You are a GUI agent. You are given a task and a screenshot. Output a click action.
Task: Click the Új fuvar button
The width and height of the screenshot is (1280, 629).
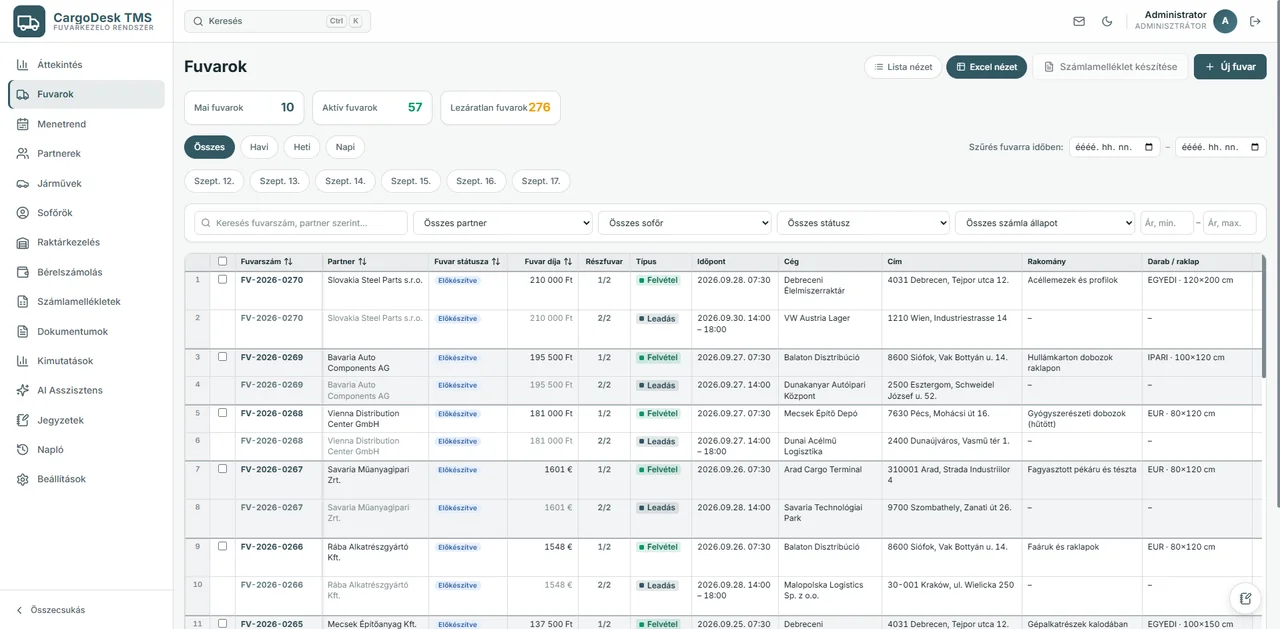click(1230, 67)
